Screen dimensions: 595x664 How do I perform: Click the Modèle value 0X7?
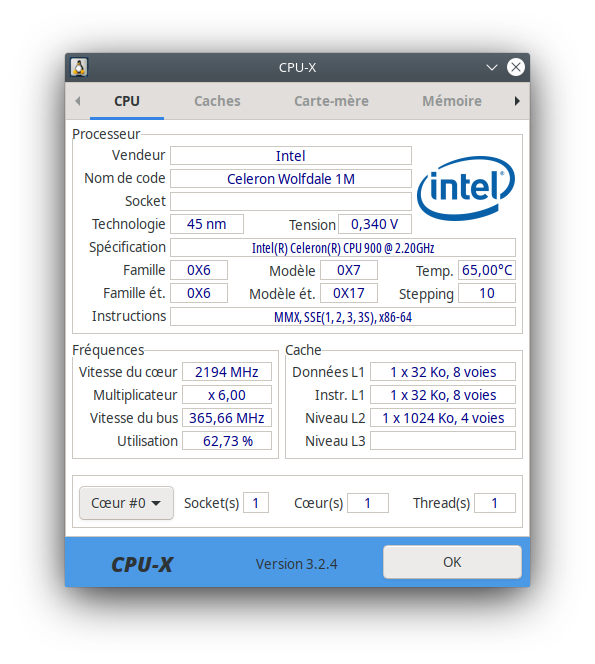[x=349, y=270]
